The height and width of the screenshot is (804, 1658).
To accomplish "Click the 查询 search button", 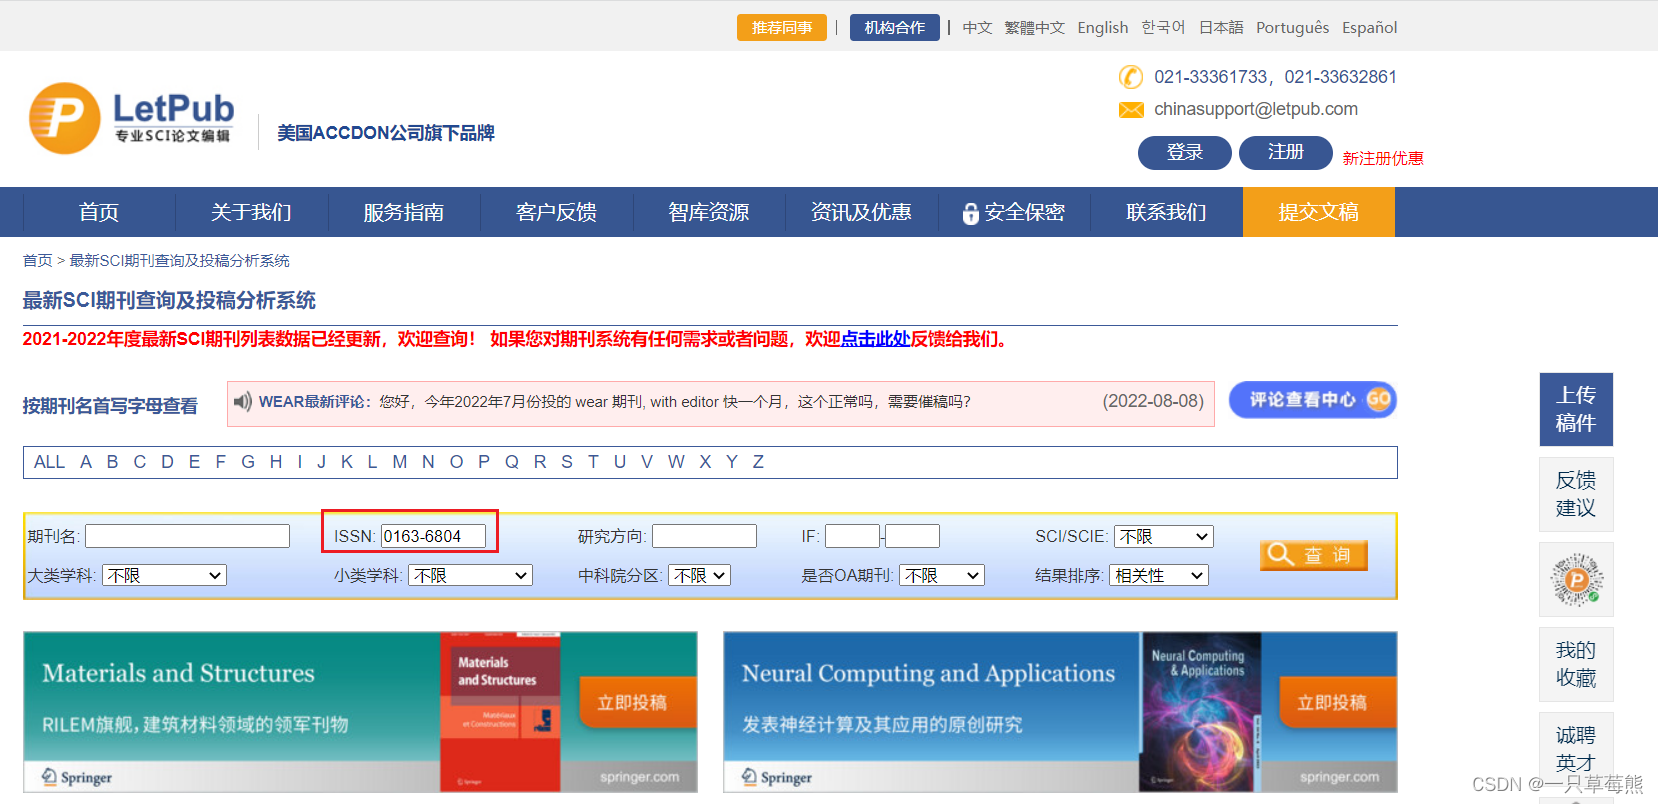I will click(x=1313, y=555).
